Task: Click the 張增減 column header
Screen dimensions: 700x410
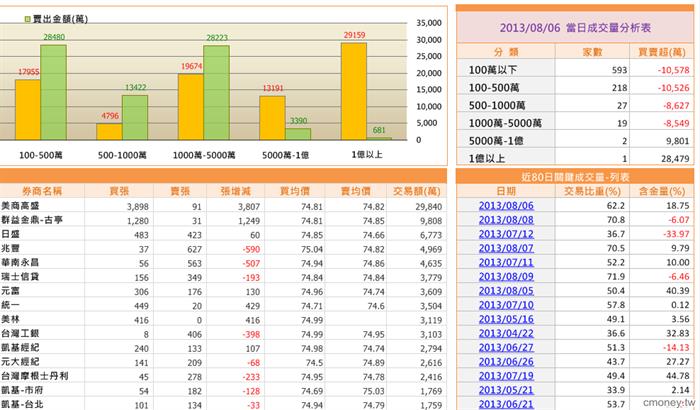Action: [236, 191]
